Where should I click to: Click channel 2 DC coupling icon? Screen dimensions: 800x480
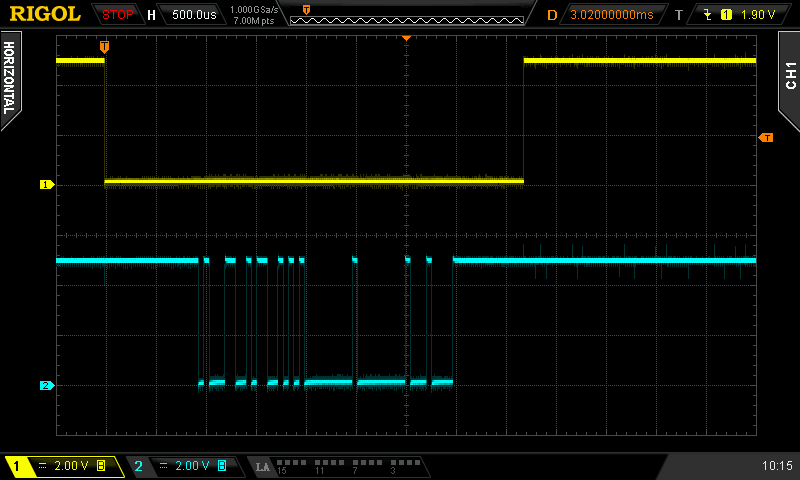[x=164, y=466]
